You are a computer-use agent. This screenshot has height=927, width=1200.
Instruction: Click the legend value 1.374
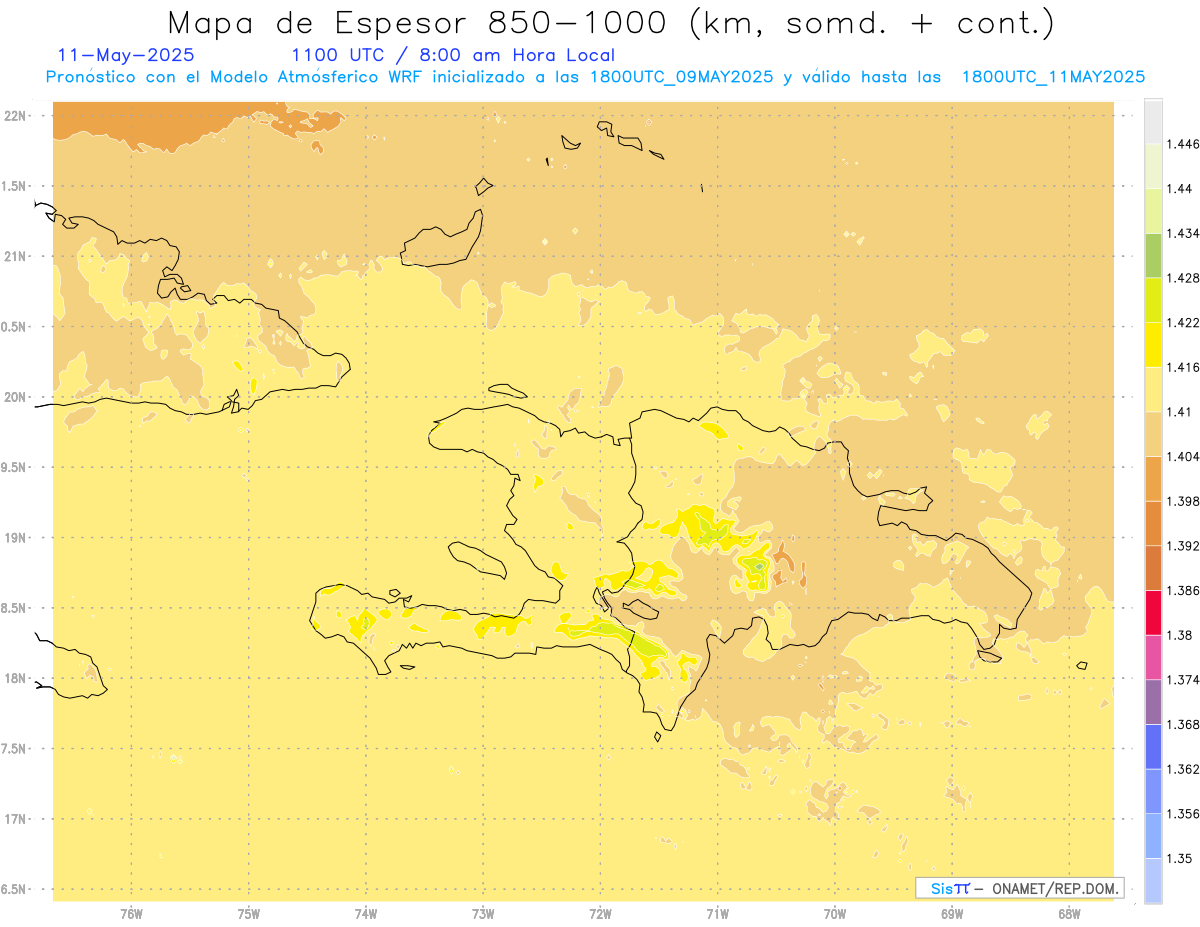click(1183, 680)
